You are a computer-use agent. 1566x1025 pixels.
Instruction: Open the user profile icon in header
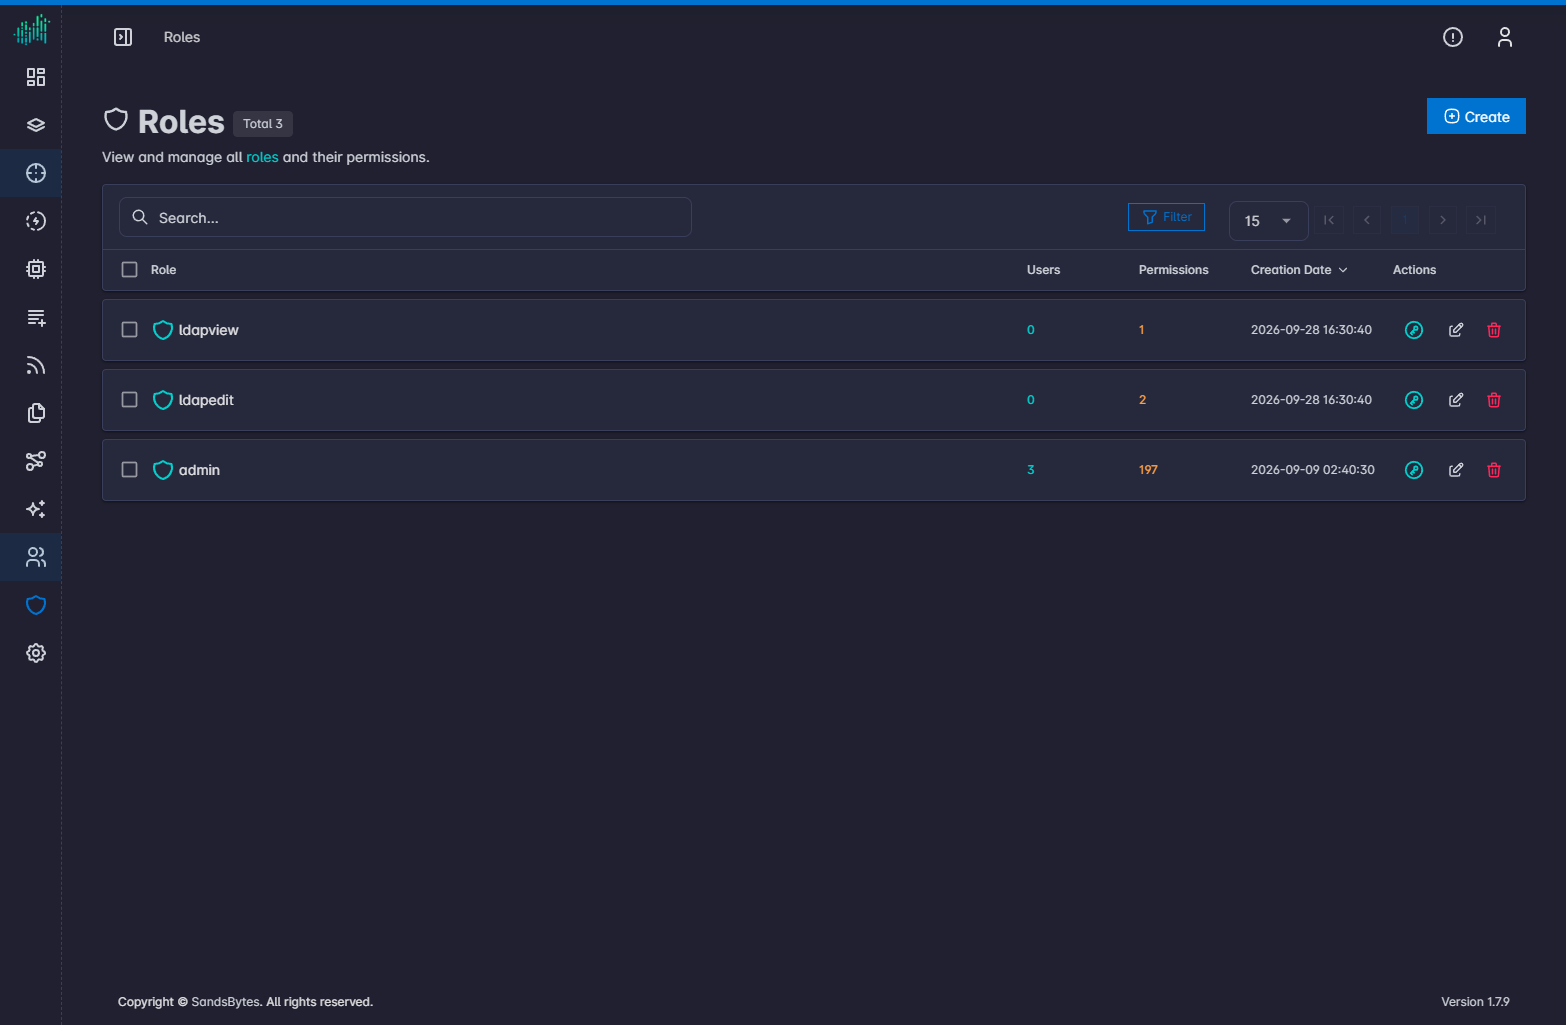pyautogui.click(x=1505, y=37)
